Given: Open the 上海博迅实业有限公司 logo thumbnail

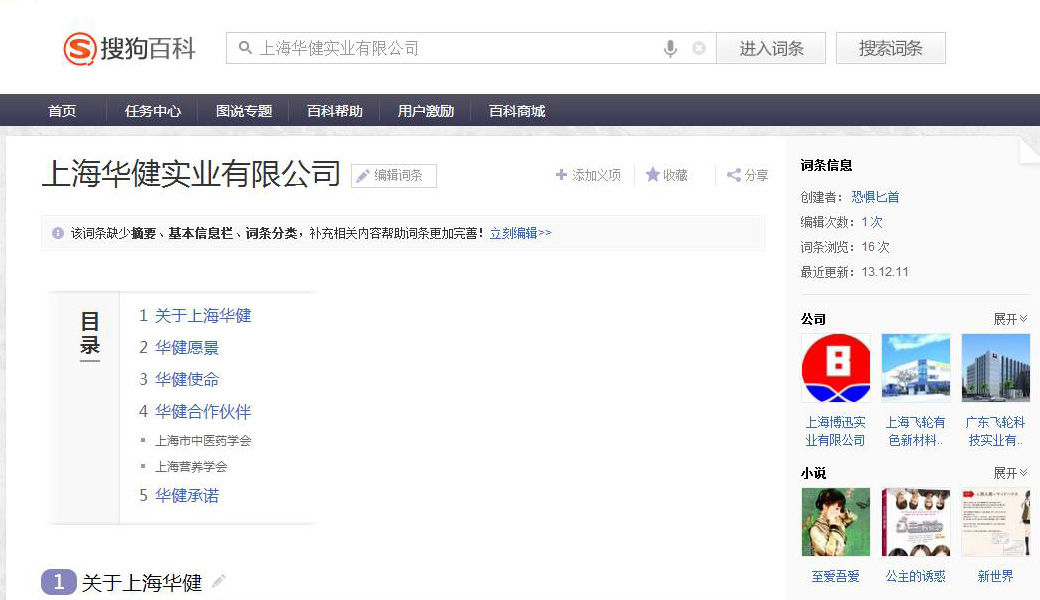Looking at the screenshot, I should click(x=836, y=368).
